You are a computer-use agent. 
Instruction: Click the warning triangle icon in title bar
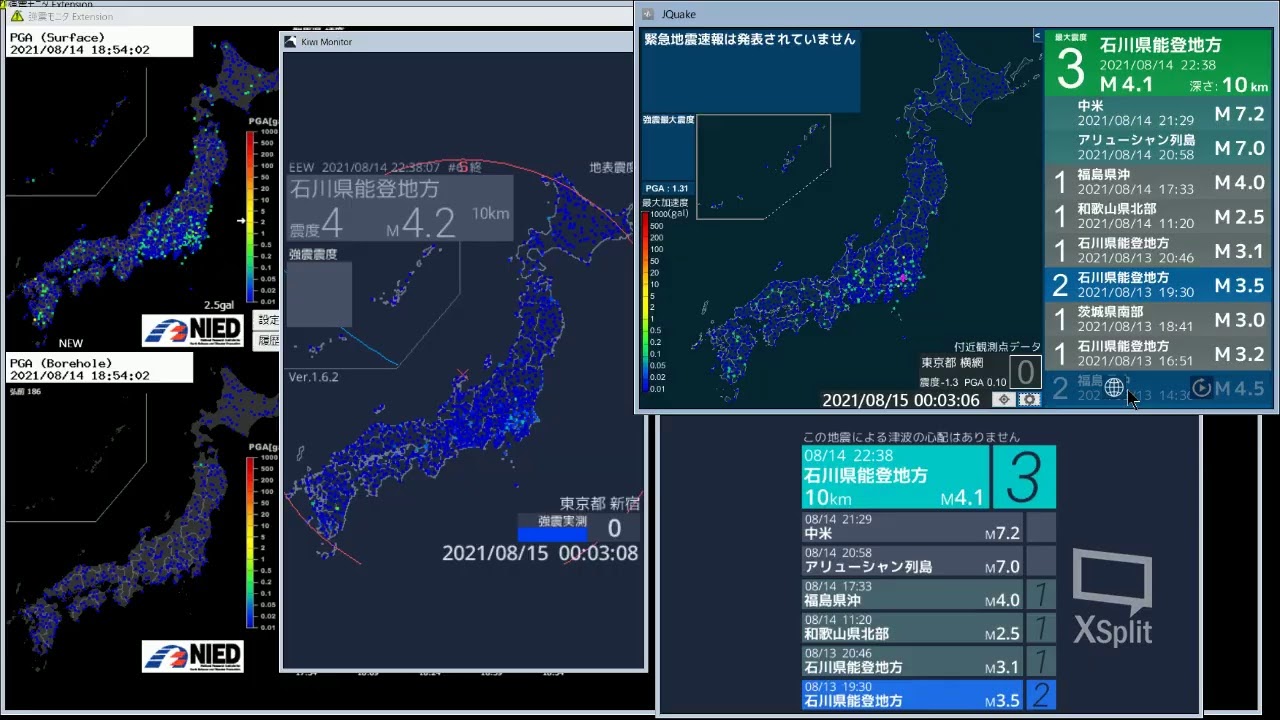point(17,16)
